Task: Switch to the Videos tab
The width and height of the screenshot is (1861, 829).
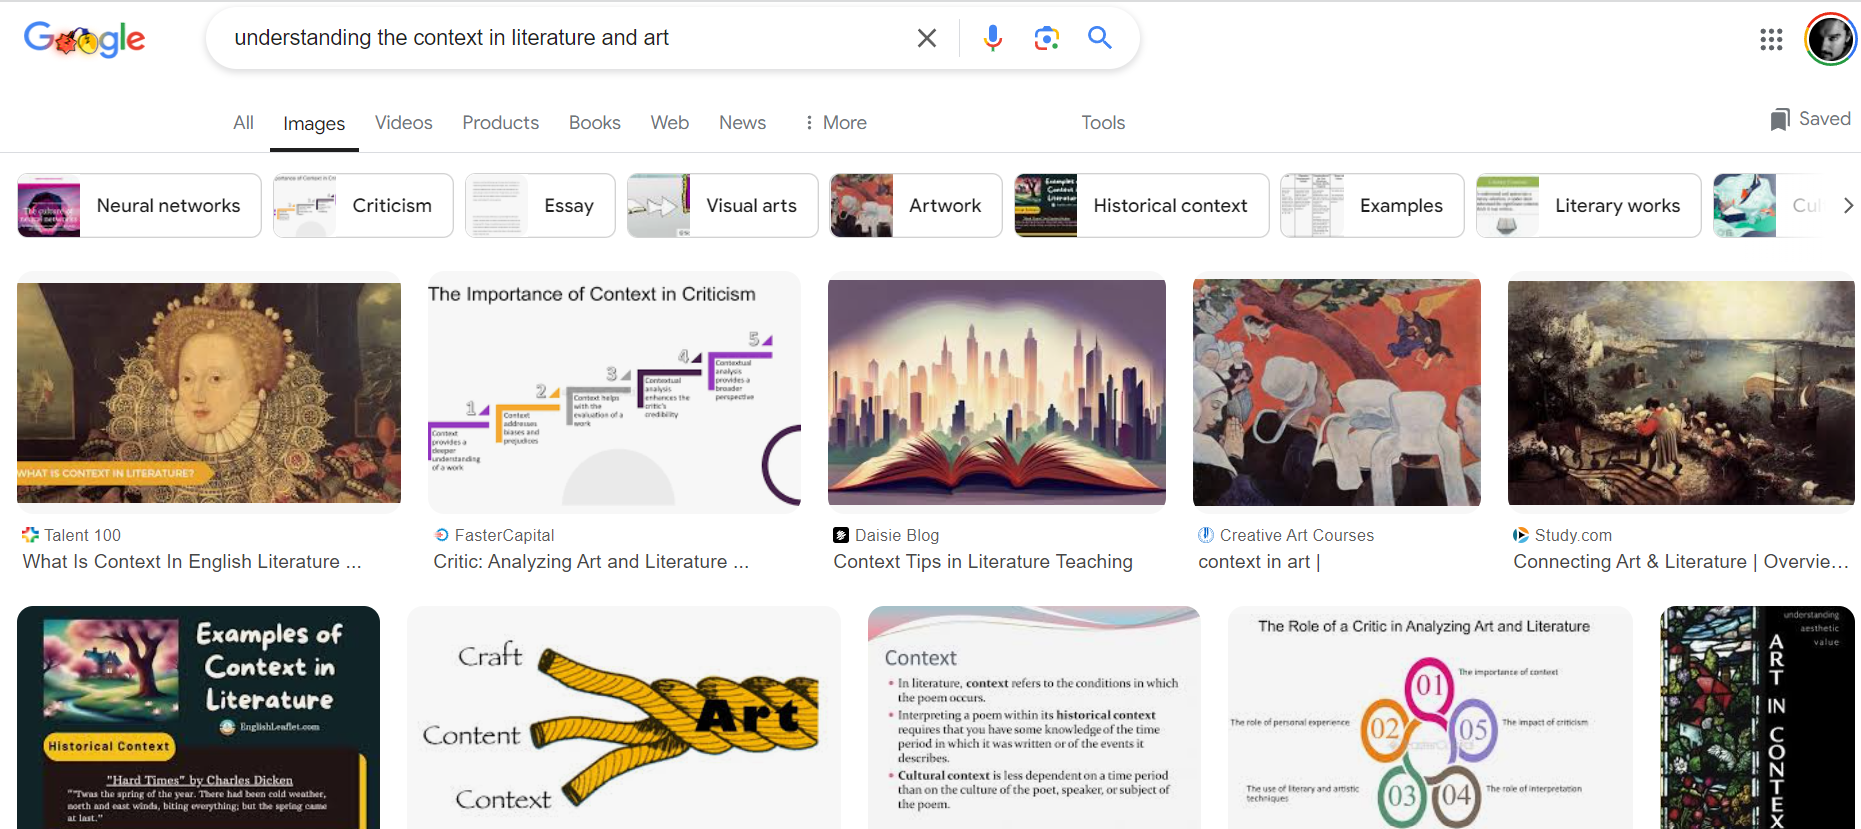Action: 403,122
